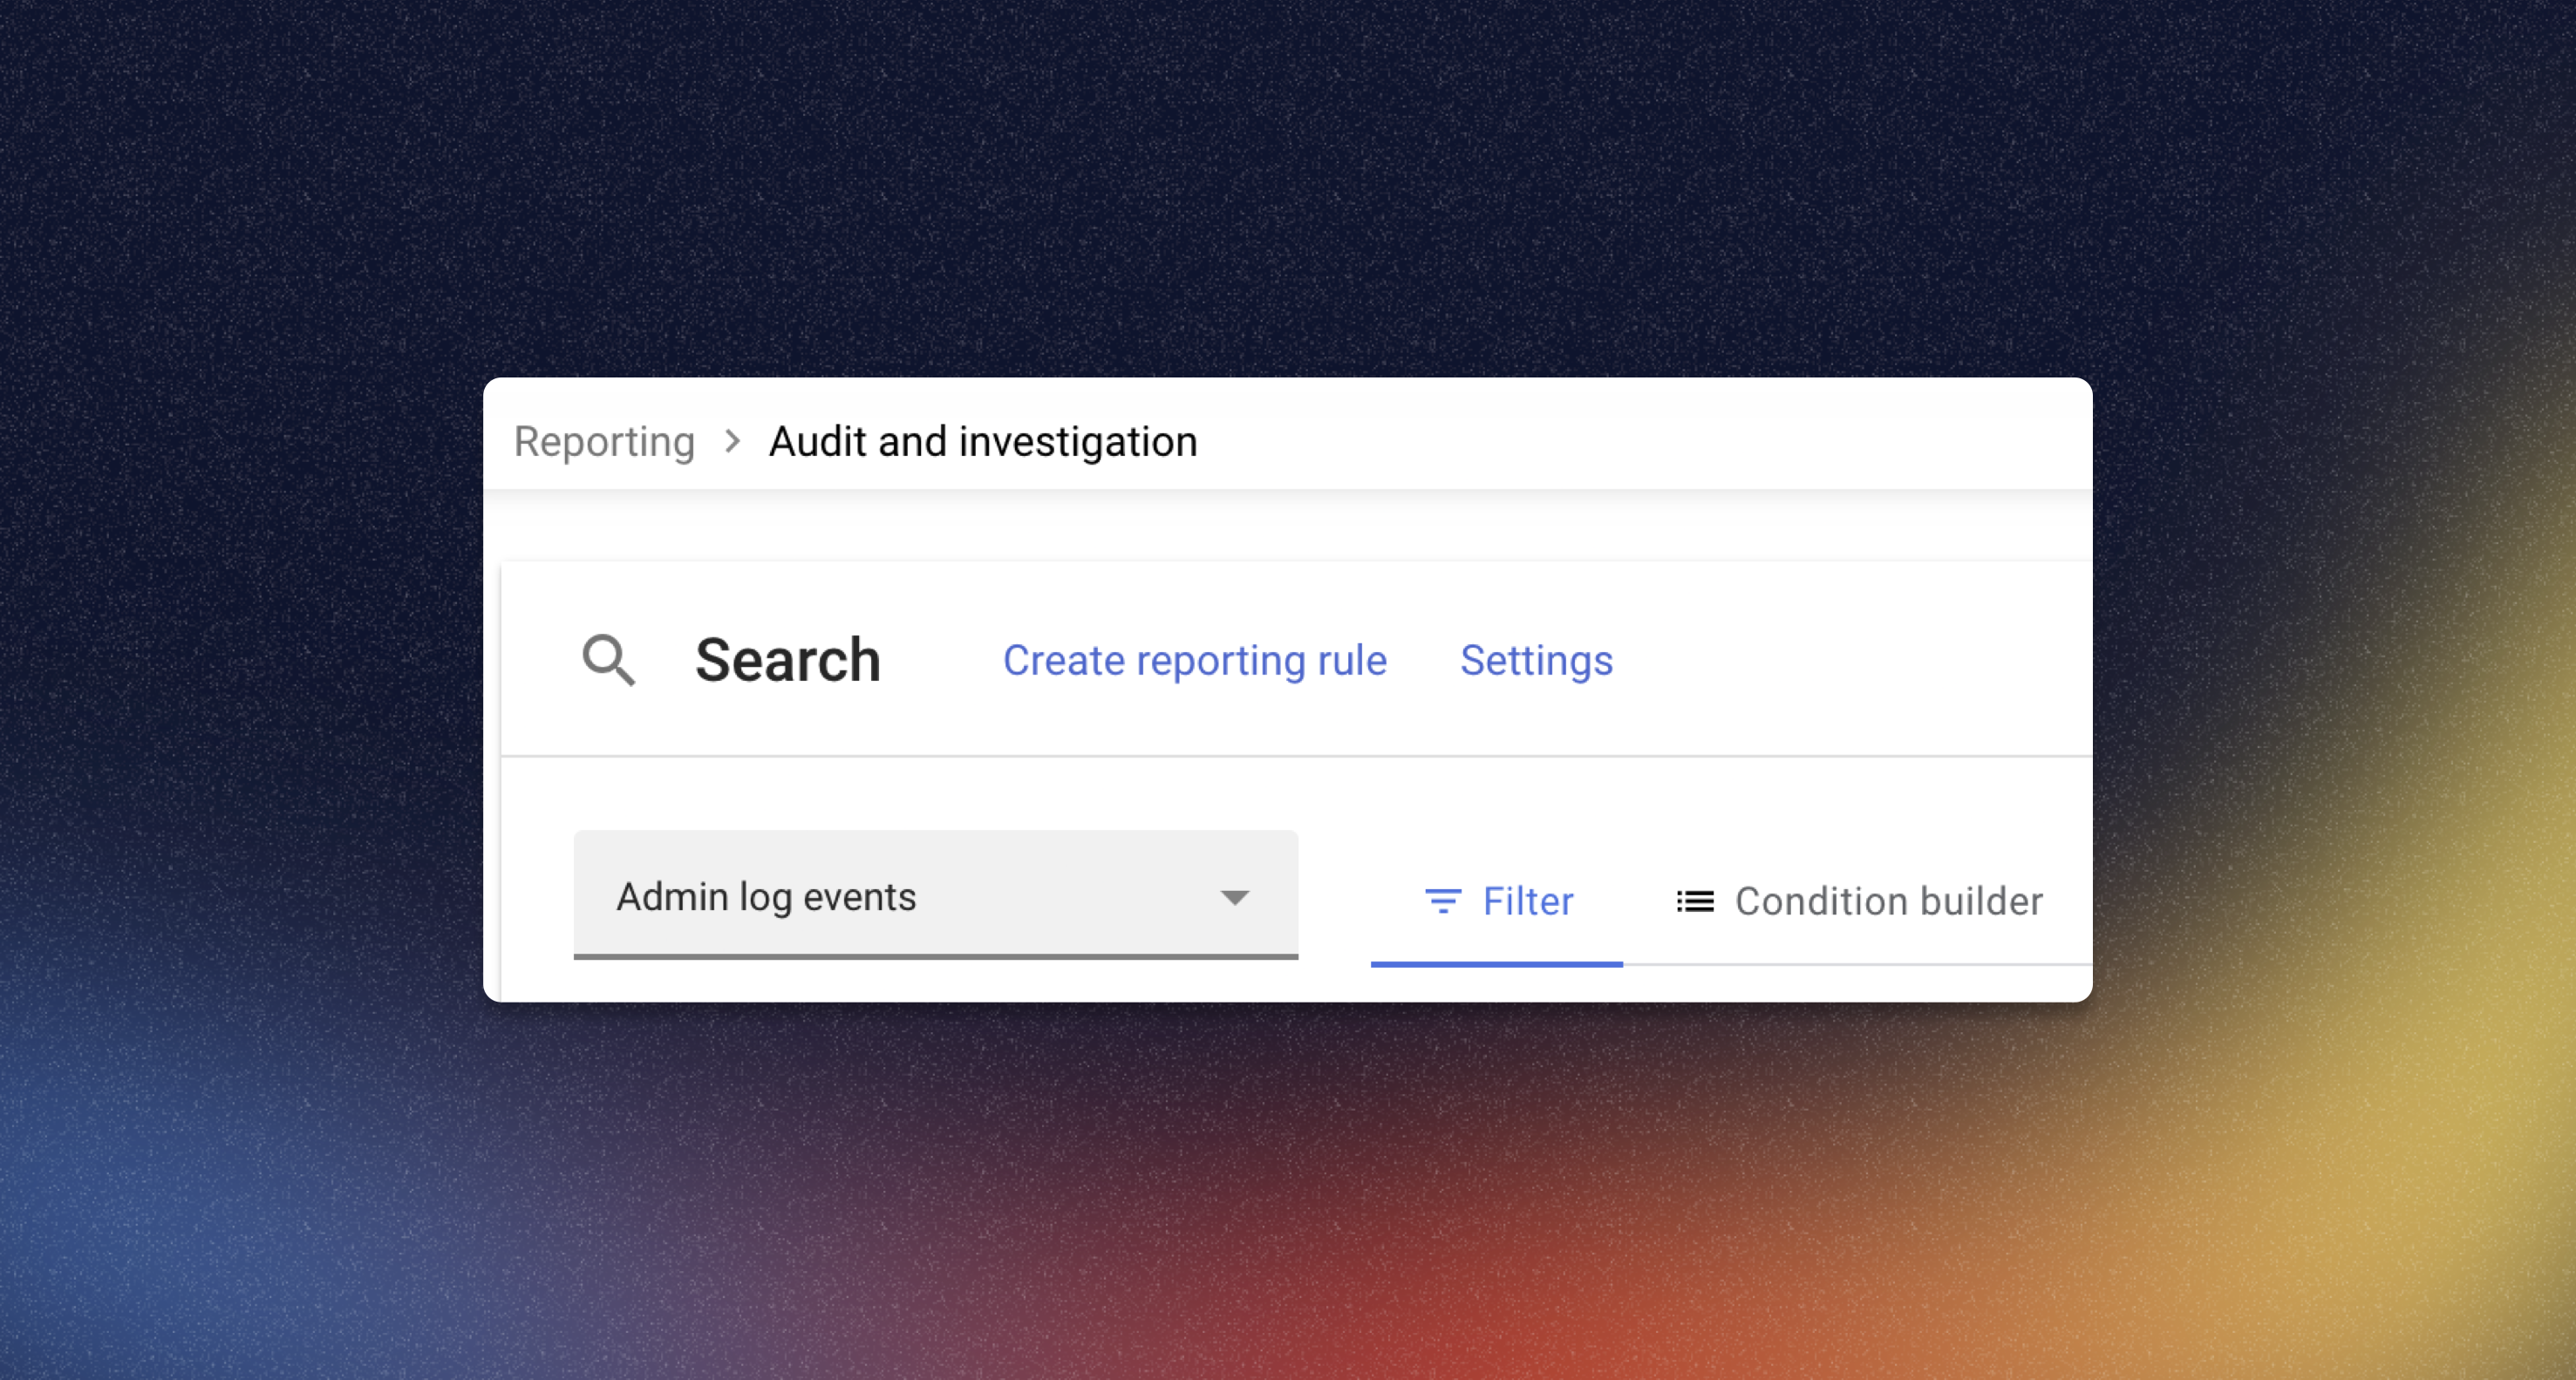Select the Audit and investigation breadcrumb
This screenshot has width=2576, height=1380.
pyautogui.click(x=983, y=441)
